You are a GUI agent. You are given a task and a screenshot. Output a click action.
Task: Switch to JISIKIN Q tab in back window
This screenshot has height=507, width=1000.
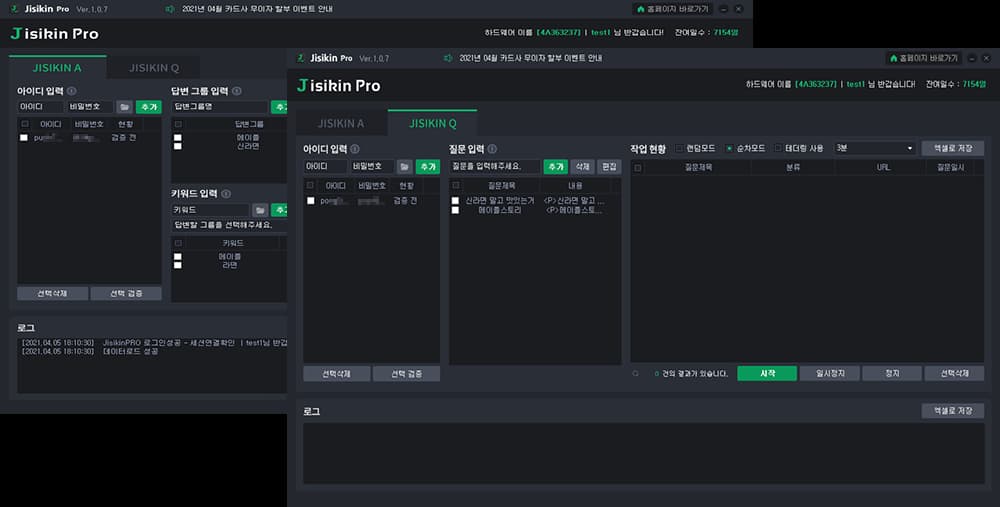(154, 68)
